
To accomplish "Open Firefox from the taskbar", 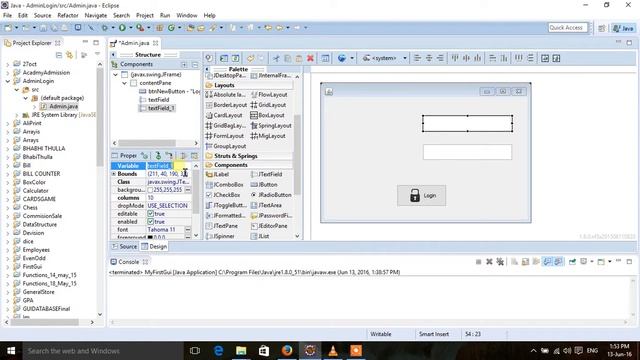I will 287,351.
